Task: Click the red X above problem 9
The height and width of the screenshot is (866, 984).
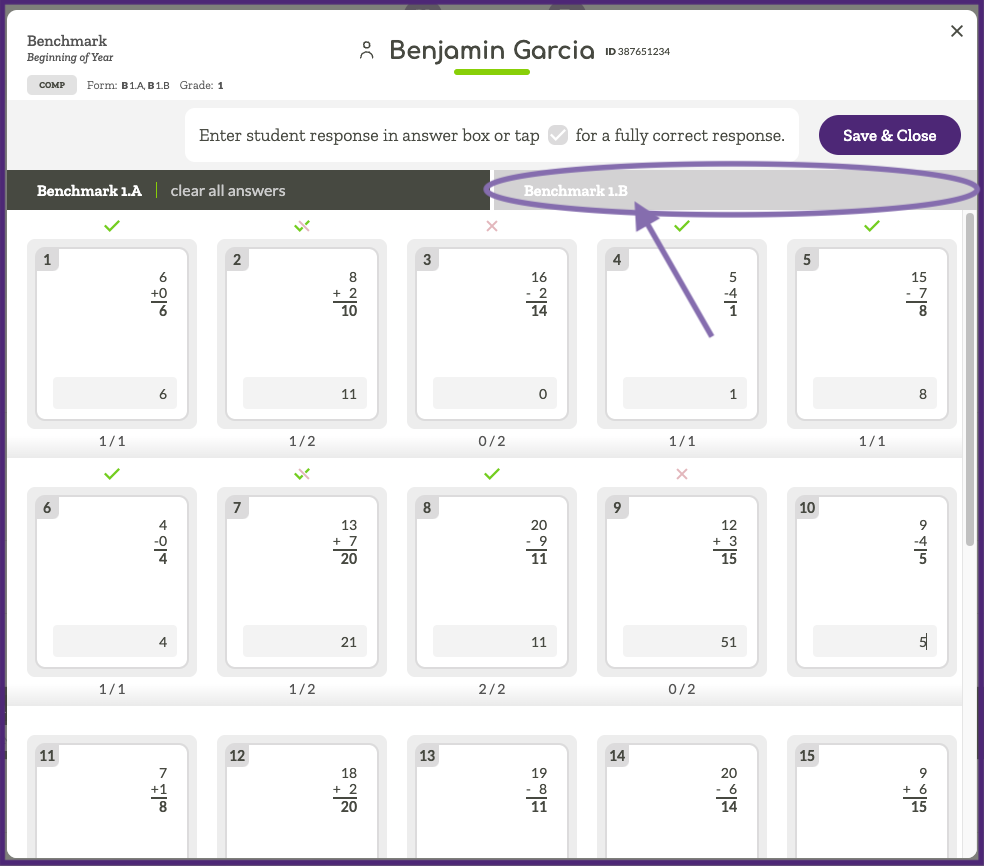Action: tap(681, 474)
